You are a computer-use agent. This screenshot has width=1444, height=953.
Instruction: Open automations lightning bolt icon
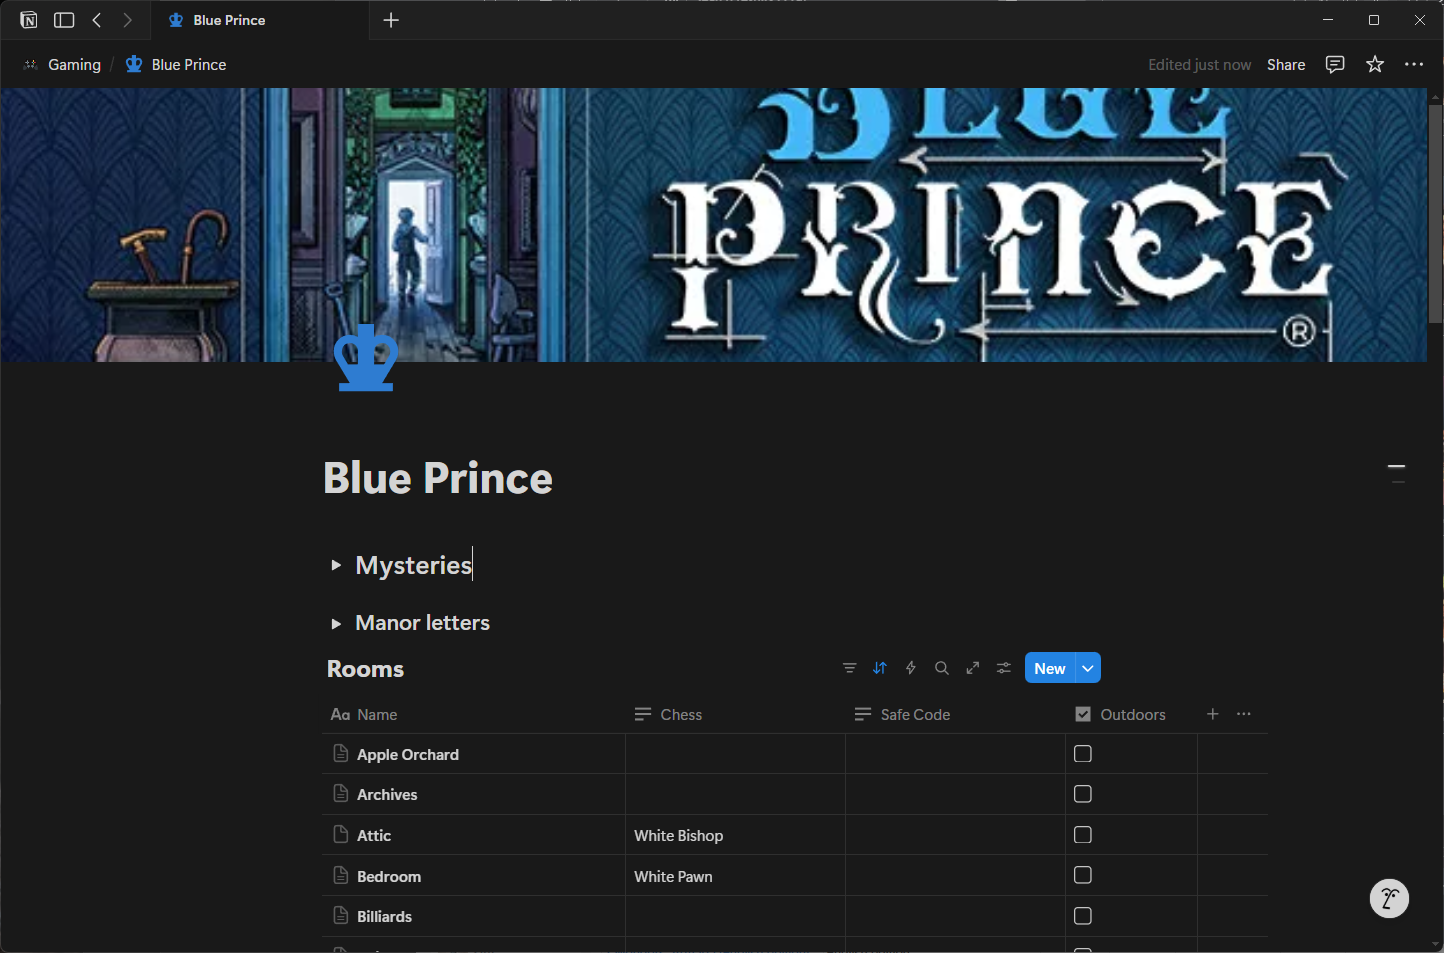(911, 668)
